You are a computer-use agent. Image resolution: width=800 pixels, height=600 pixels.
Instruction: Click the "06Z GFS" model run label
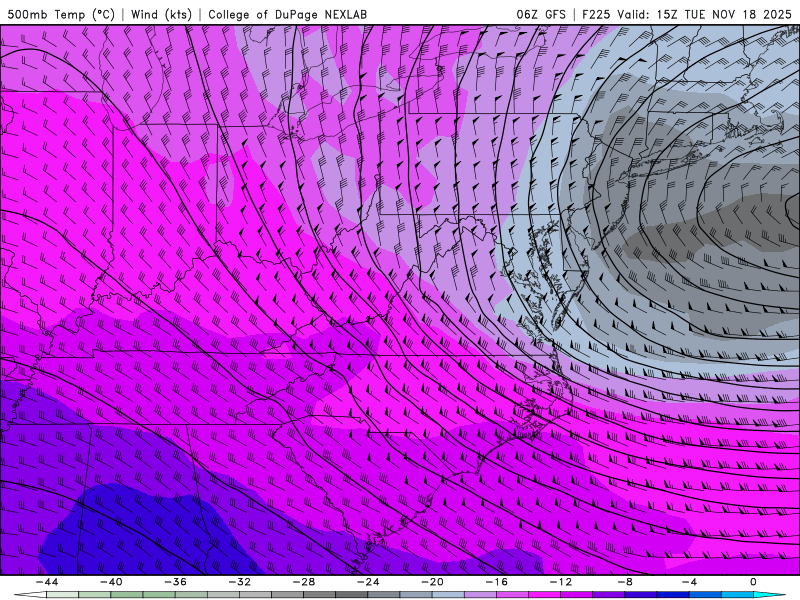click(541, 14)
